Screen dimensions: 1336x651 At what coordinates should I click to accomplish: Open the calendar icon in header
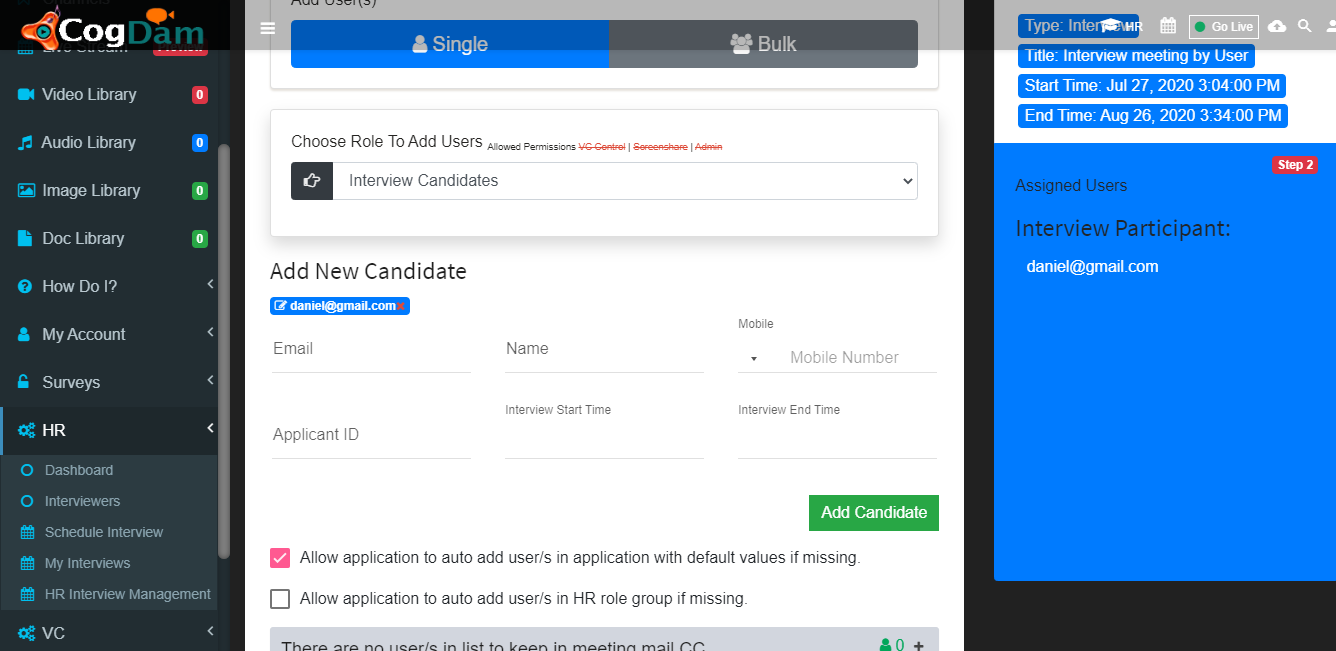(1168, 26)
